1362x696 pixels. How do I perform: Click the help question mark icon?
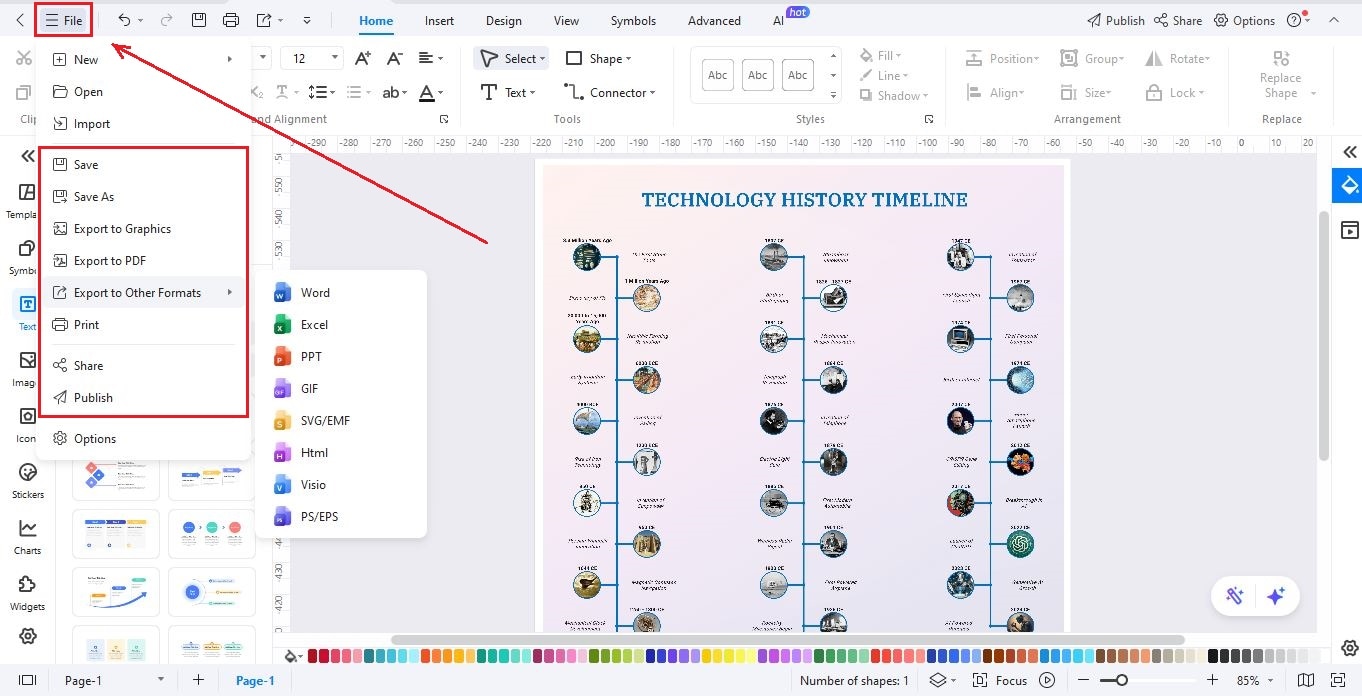(1294, 20)
